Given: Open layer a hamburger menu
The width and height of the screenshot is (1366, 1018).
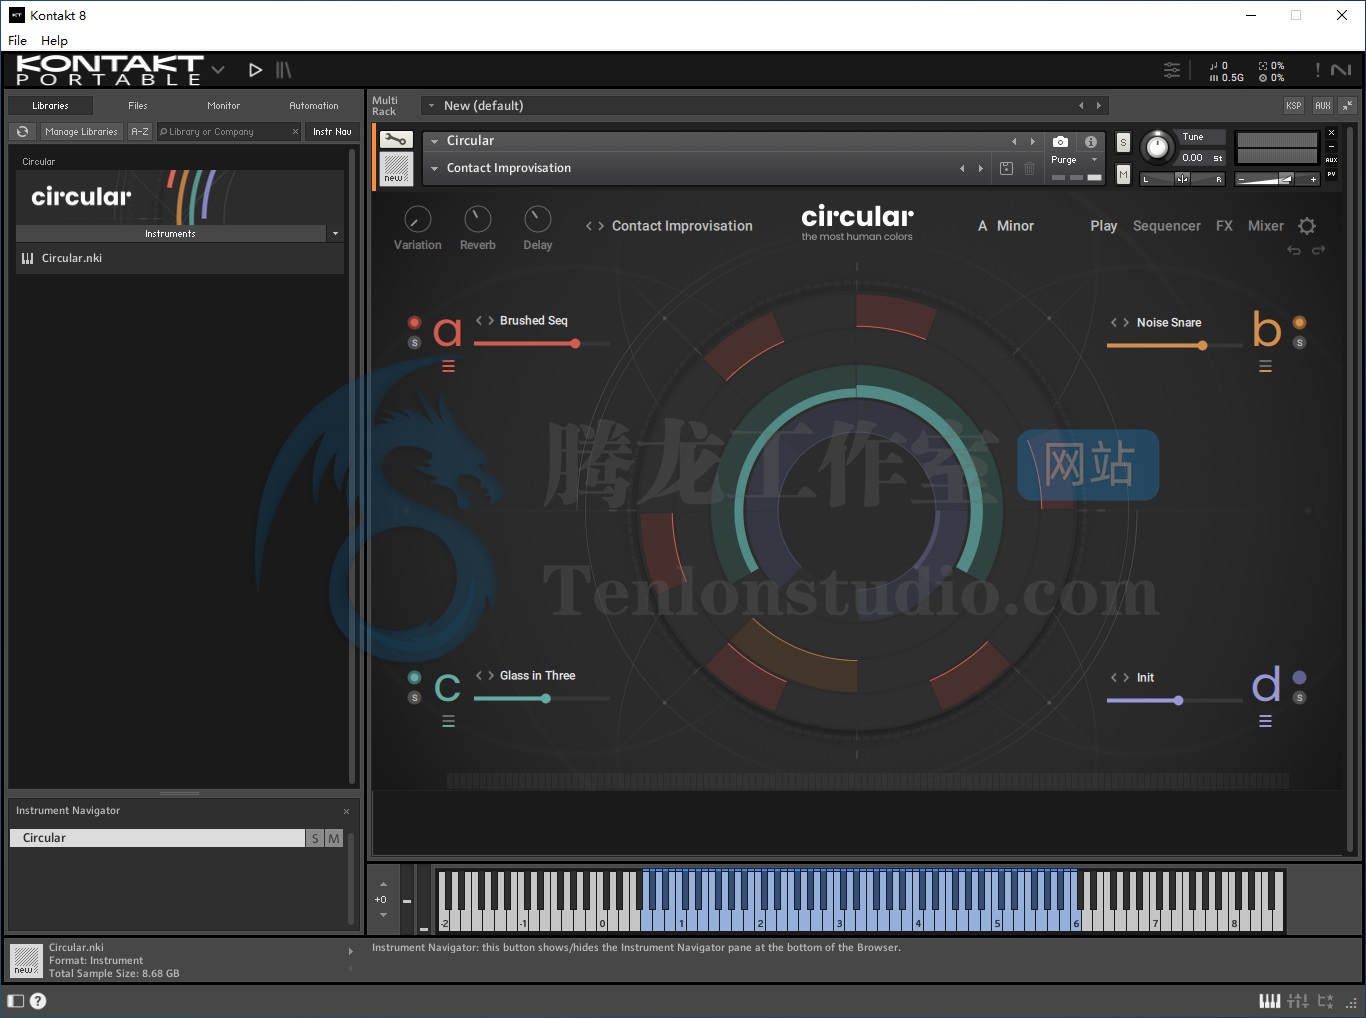Looking at the screenshot, I should (x=448, y=367).
